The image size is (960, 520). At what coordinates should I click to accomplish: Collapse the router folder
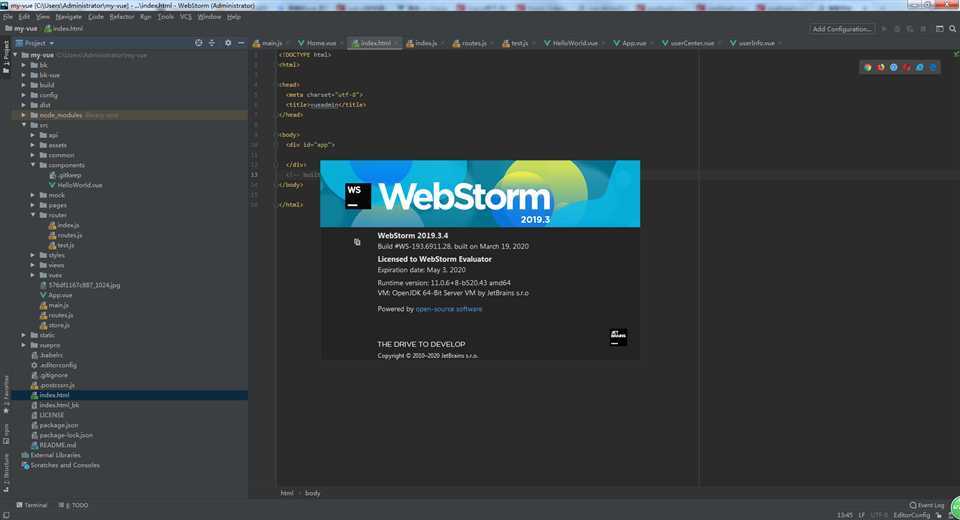click(33, 215)
